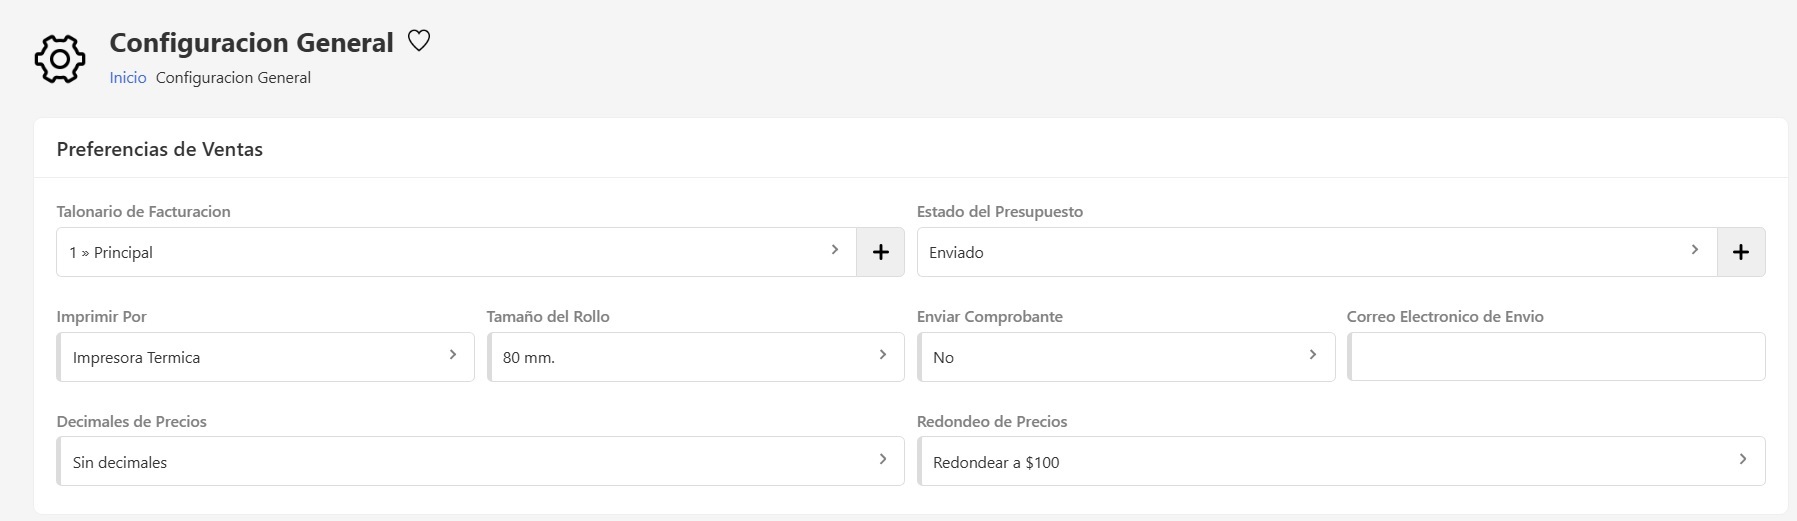Screen dimensions: 1797x521
Task: Click the chevron in Enviado field
Action: pyautogui.click(x=1695, y=250)
